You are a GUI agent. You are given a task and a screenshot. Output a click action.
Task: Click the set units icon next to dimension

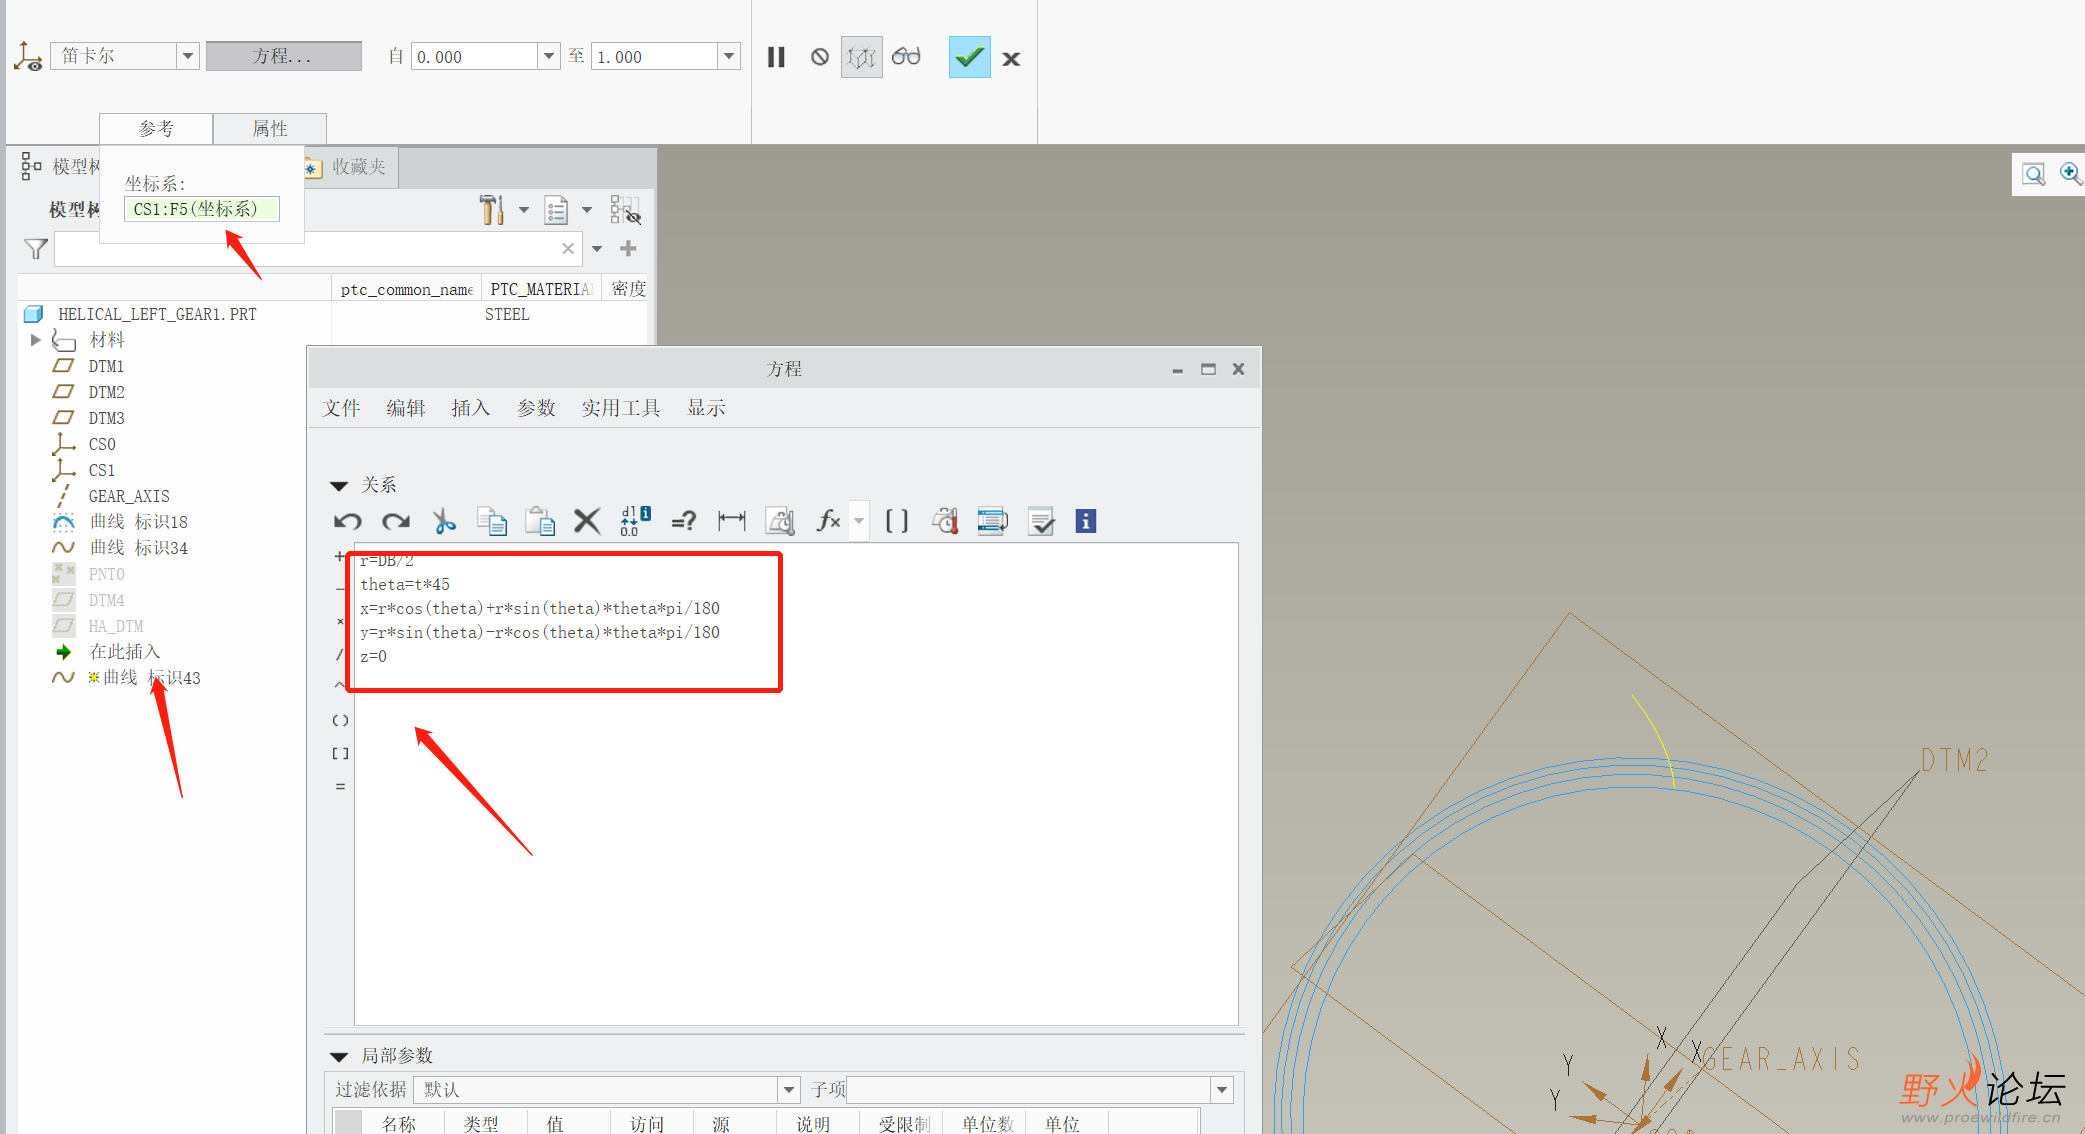click(780, 521)
